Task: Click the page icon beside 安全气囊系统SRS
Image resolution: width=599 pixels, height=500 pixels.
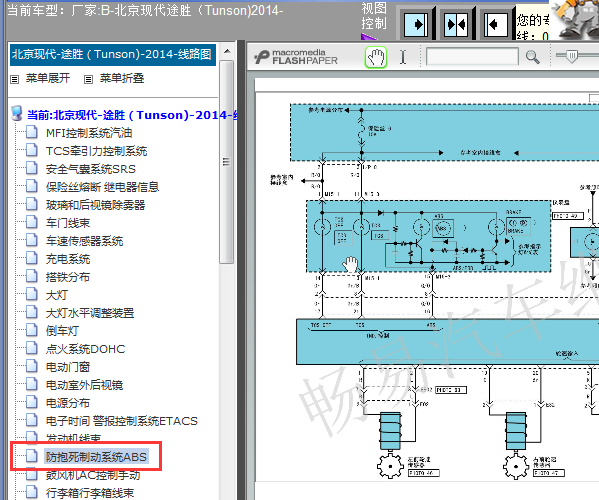Action: [x=32, y=168]
